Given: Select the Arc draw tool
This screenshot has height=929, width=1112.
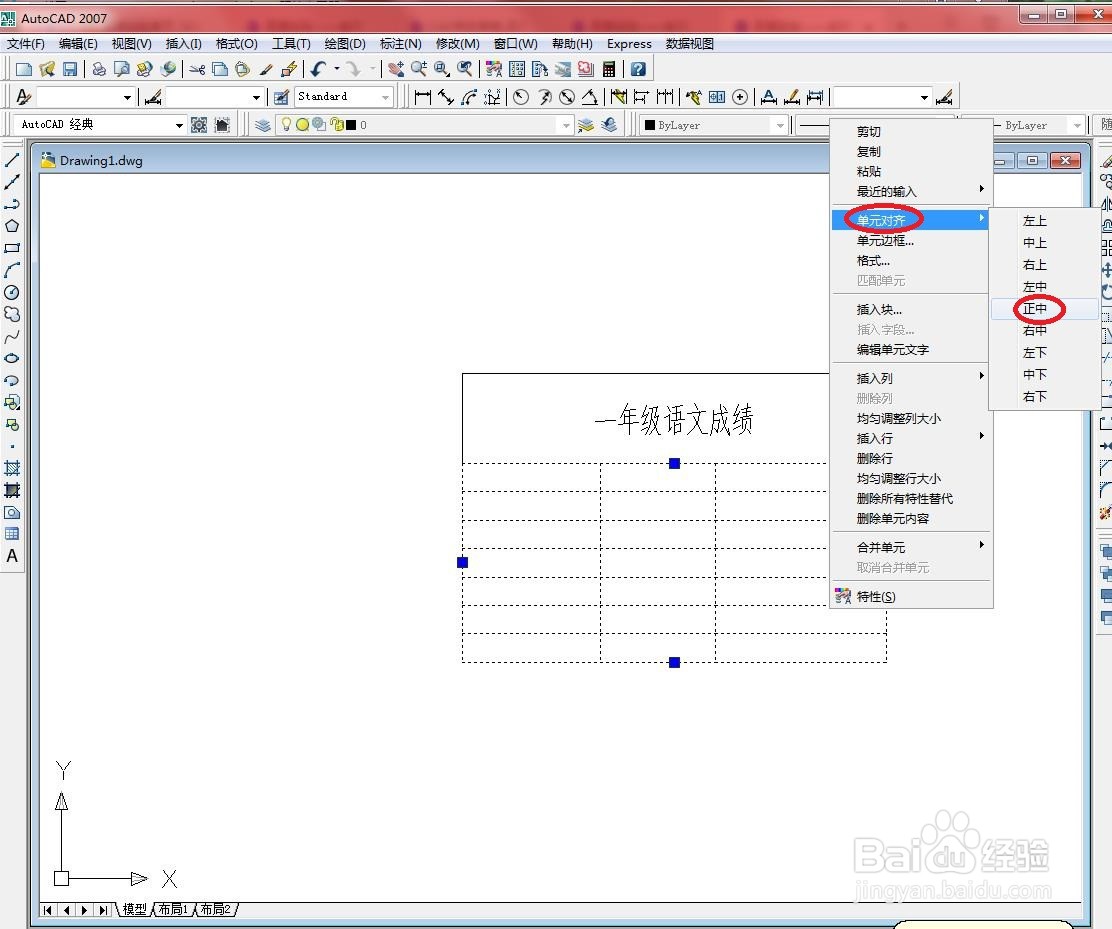Looking at the screenshot, I should pyautogui.click(x=12, y=270).
